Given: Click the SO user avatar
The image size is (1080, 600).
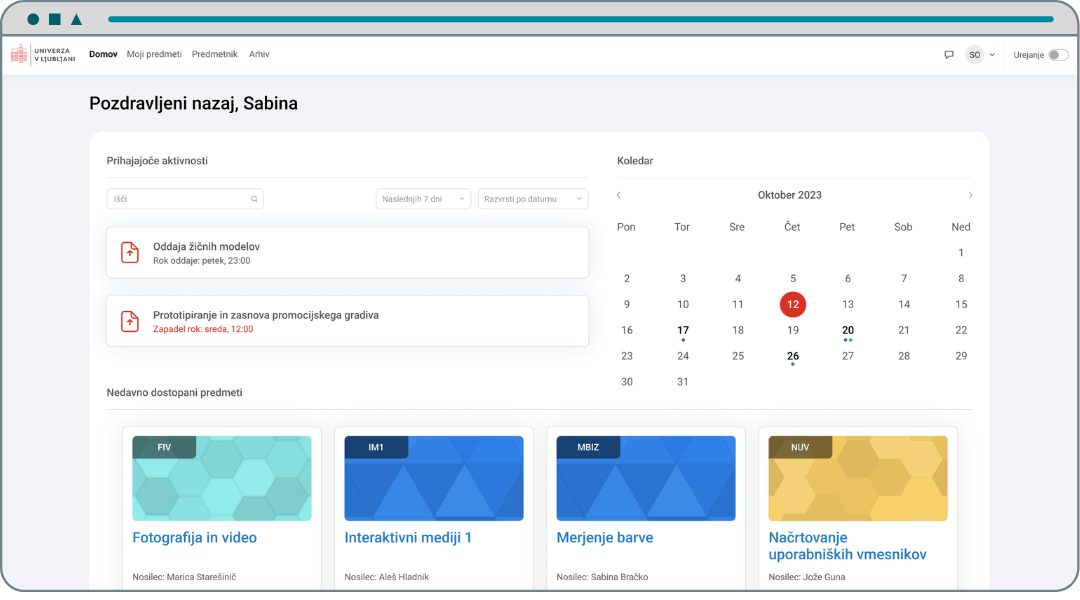Looking at the screenshot, I should [974, 54].
